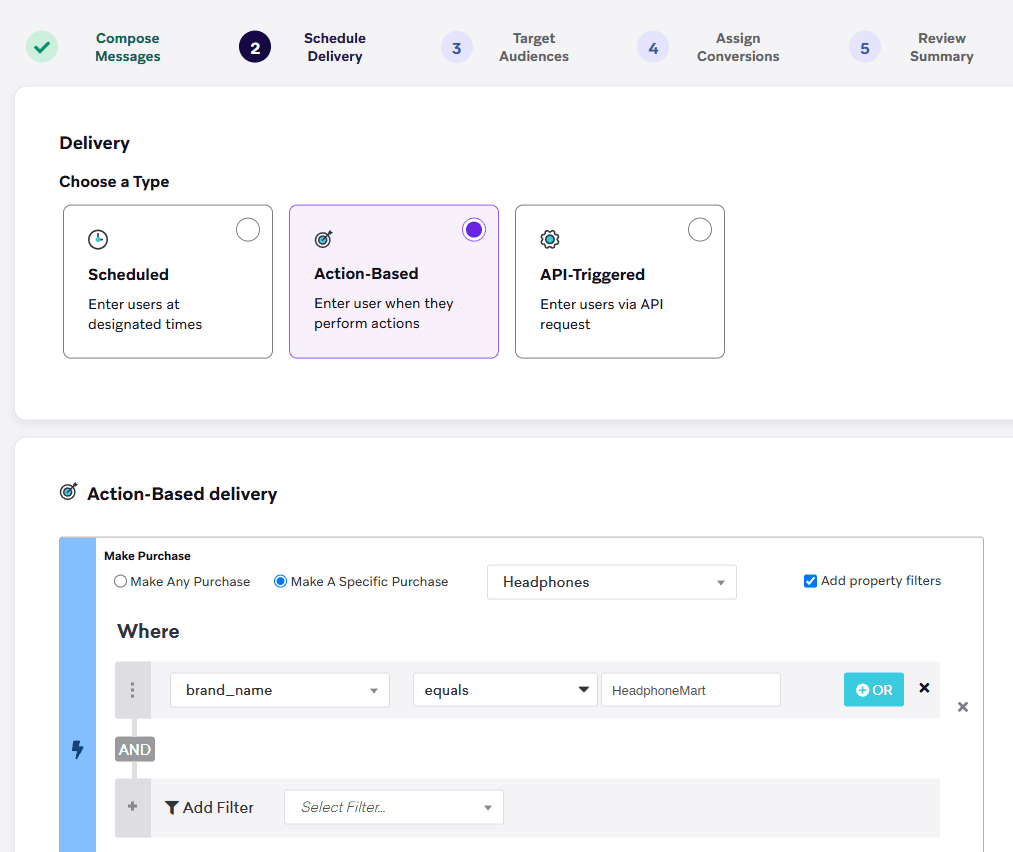This screenshot has width=1013, height=852.
Task: Uncheck Add property filters checkbox
Action: (810, 581)
